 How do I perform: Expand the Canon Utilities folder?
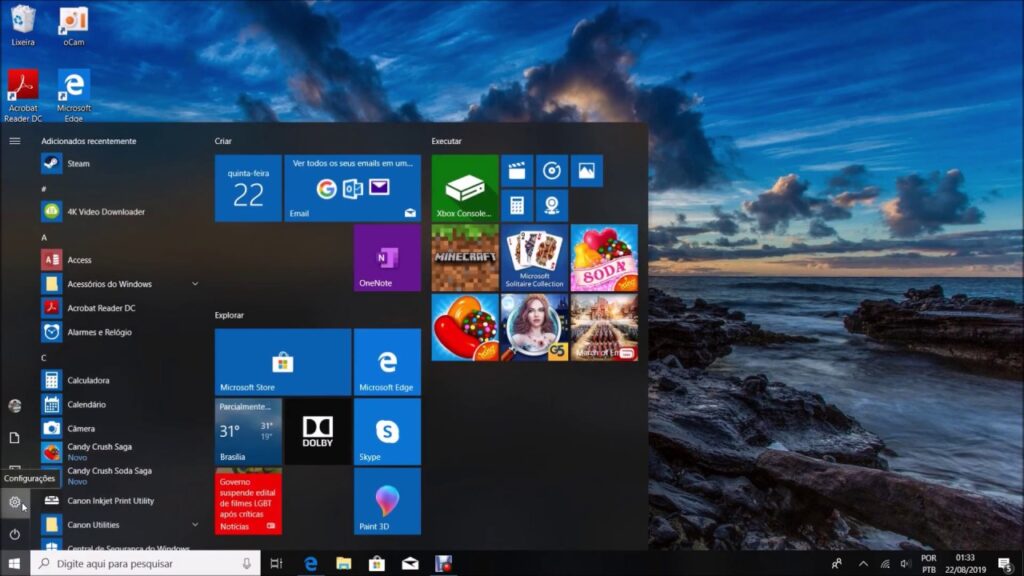pos(195,524)
